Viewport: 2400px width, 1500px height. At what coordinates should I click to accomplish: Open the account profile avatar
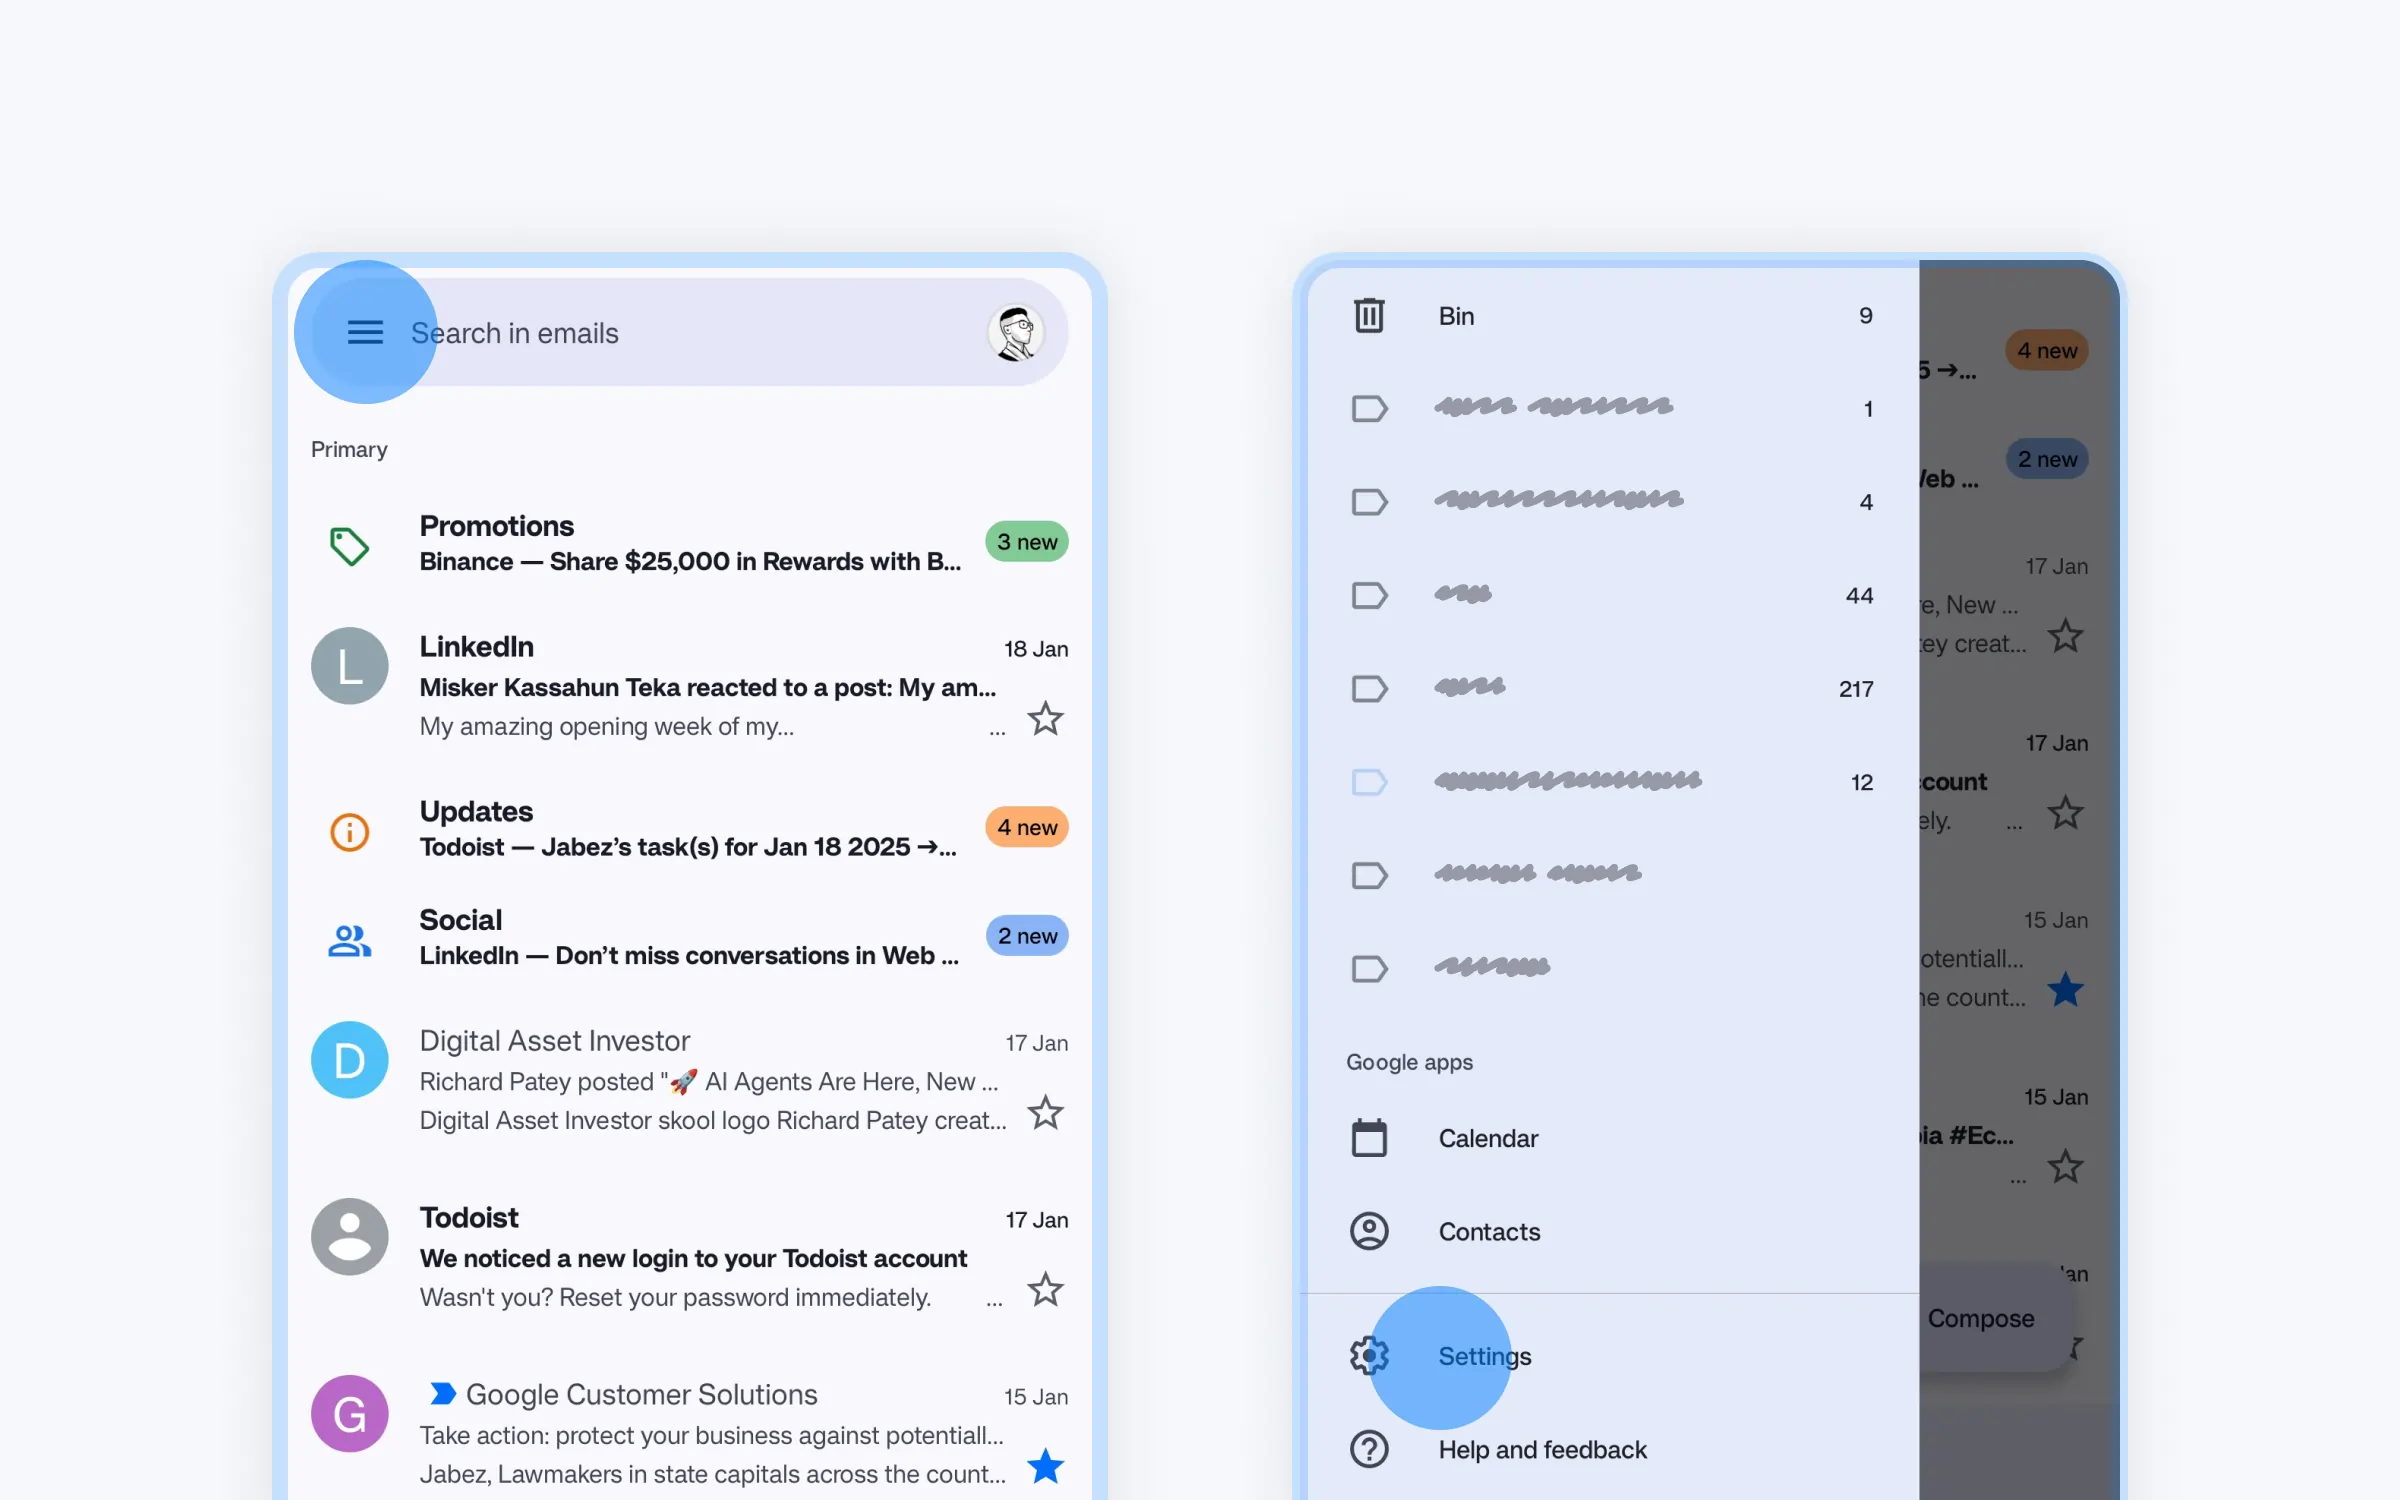1016,333
